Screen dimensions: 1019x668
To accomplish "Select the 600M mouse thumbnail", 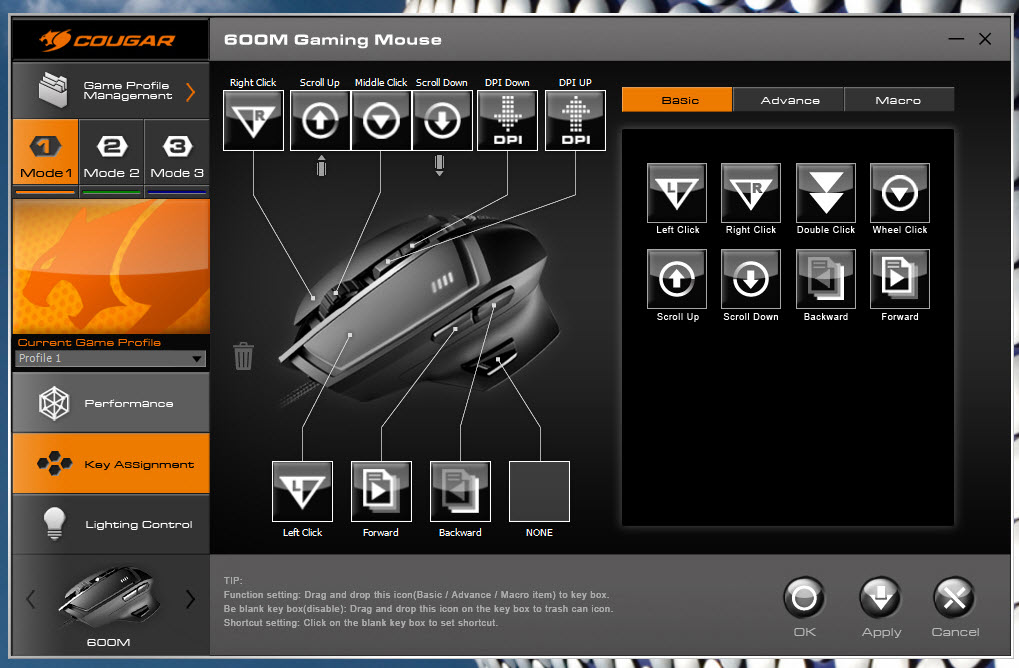I will tap(109, 597).
